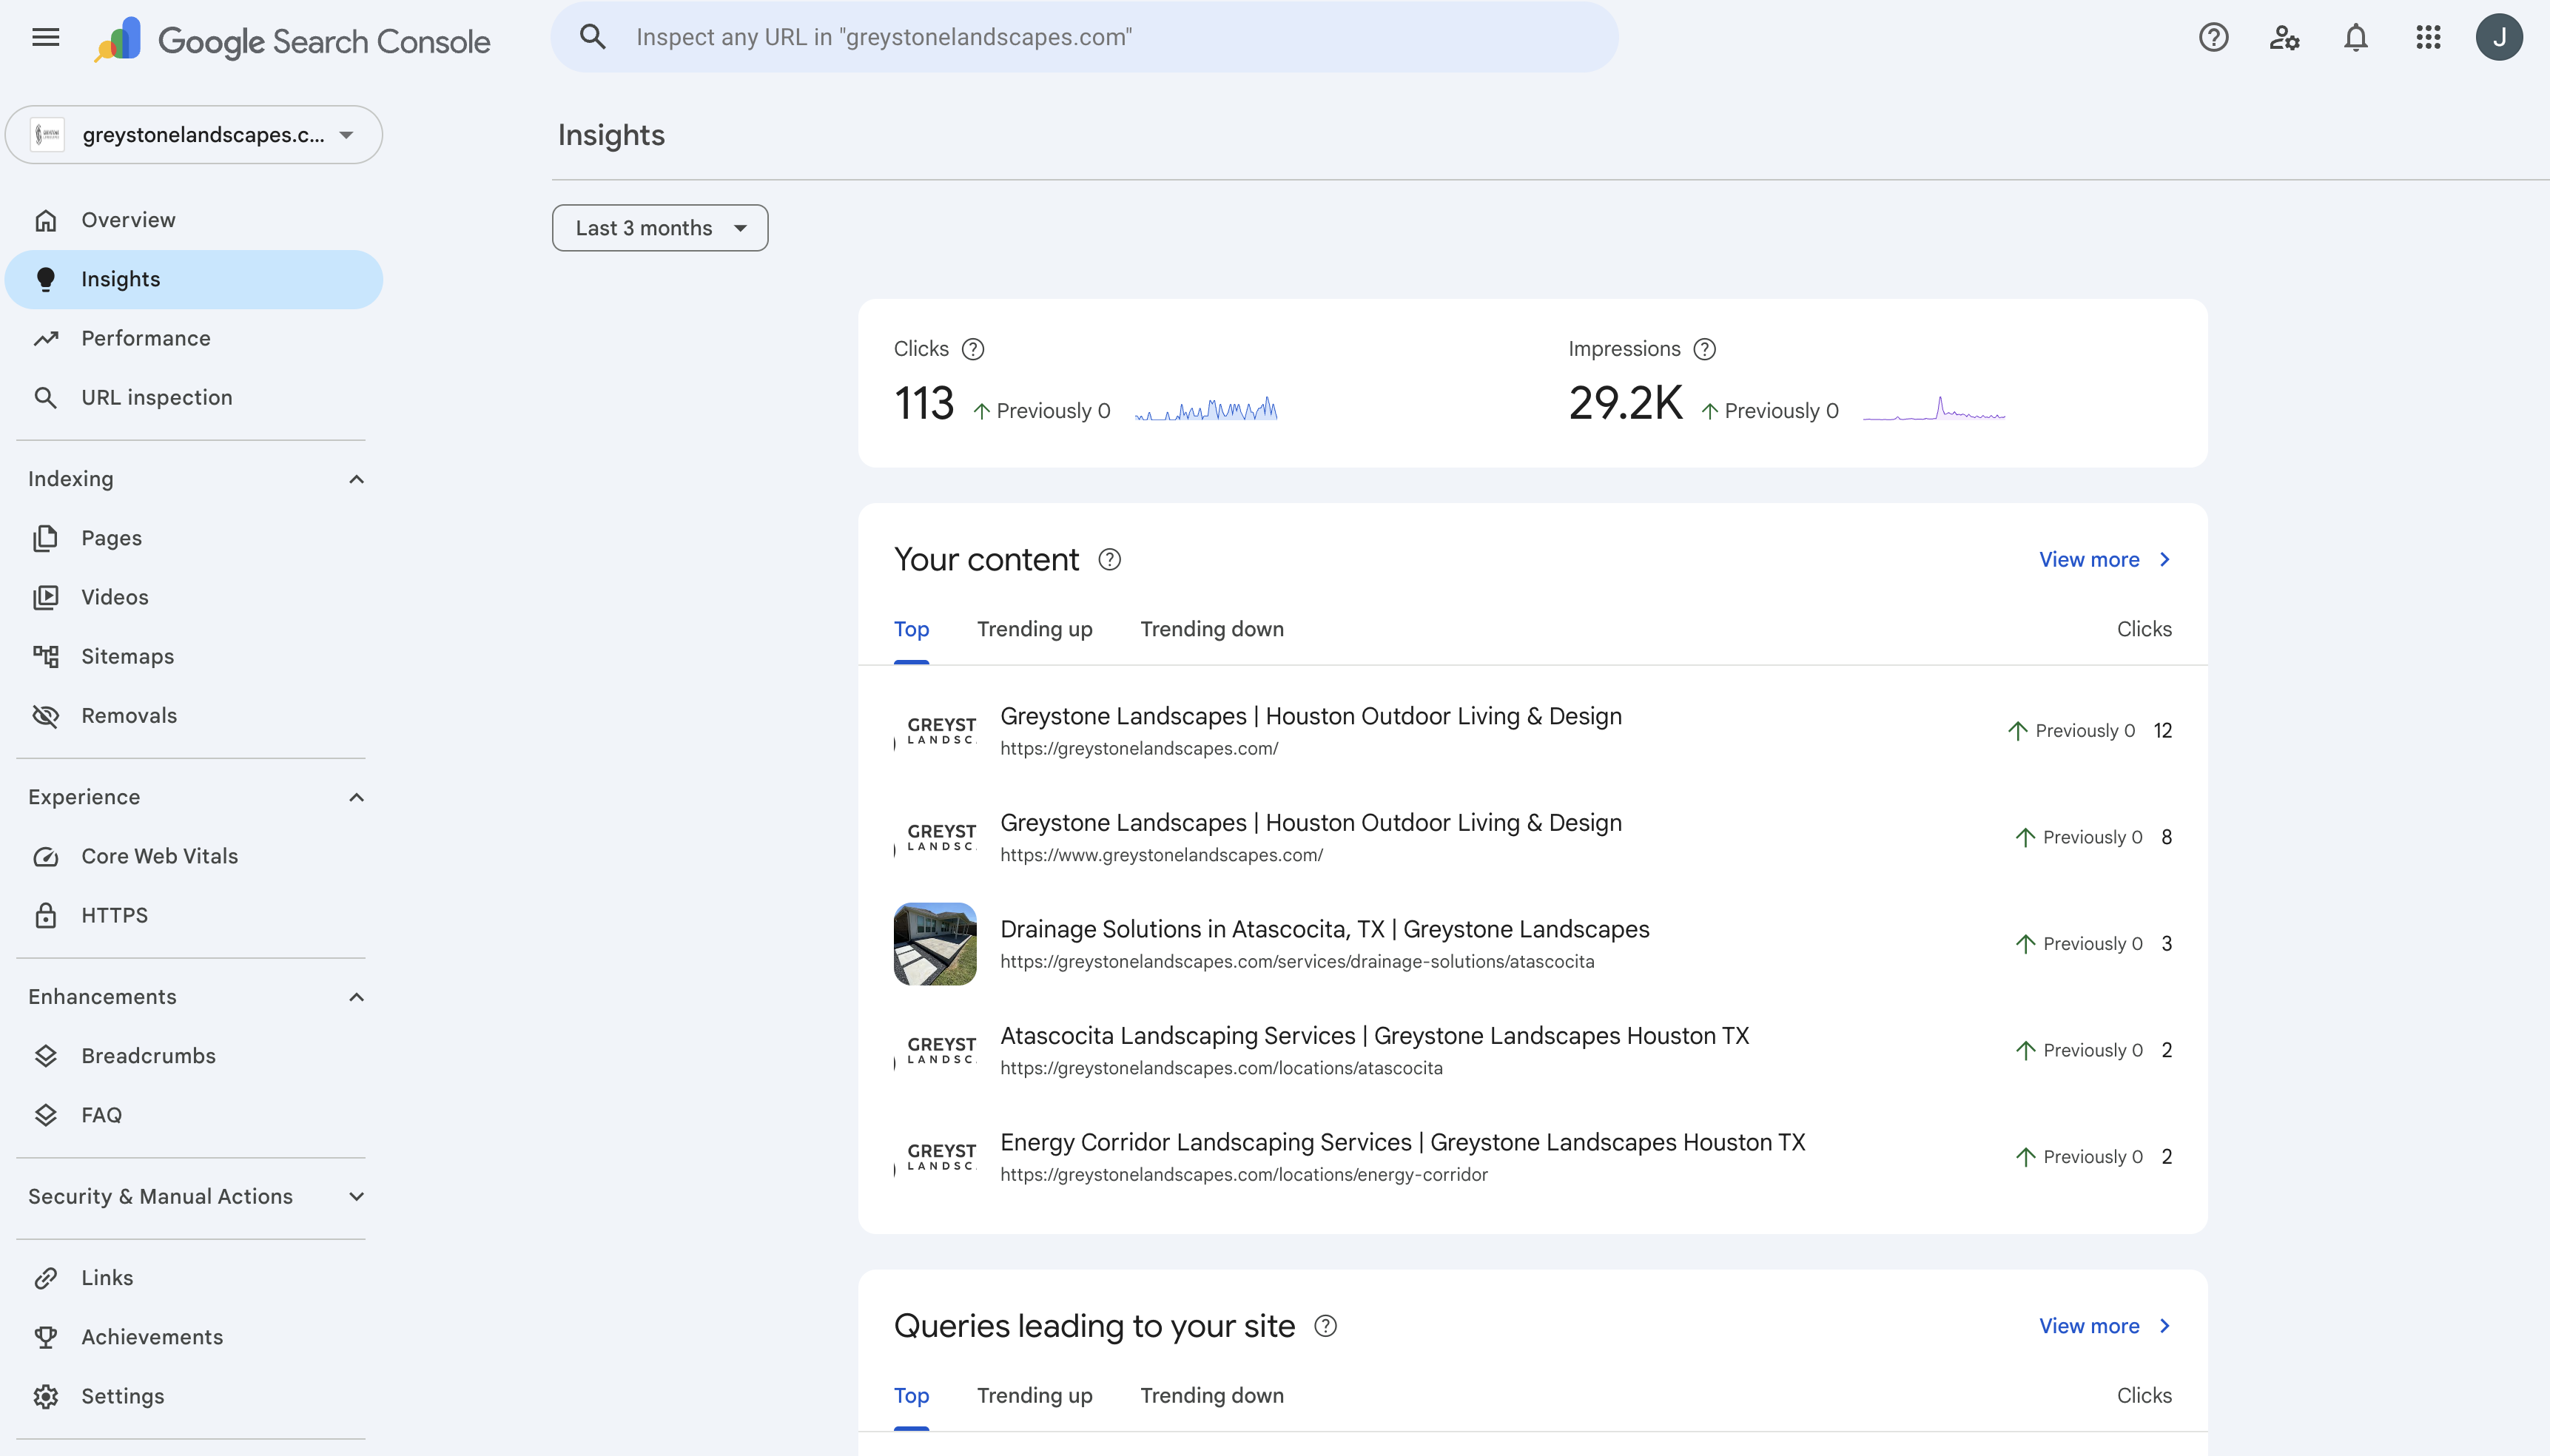Click the help icon beside Your content
The height and width of the screenshot is (1456, 2550).
tap(1109, 559)
